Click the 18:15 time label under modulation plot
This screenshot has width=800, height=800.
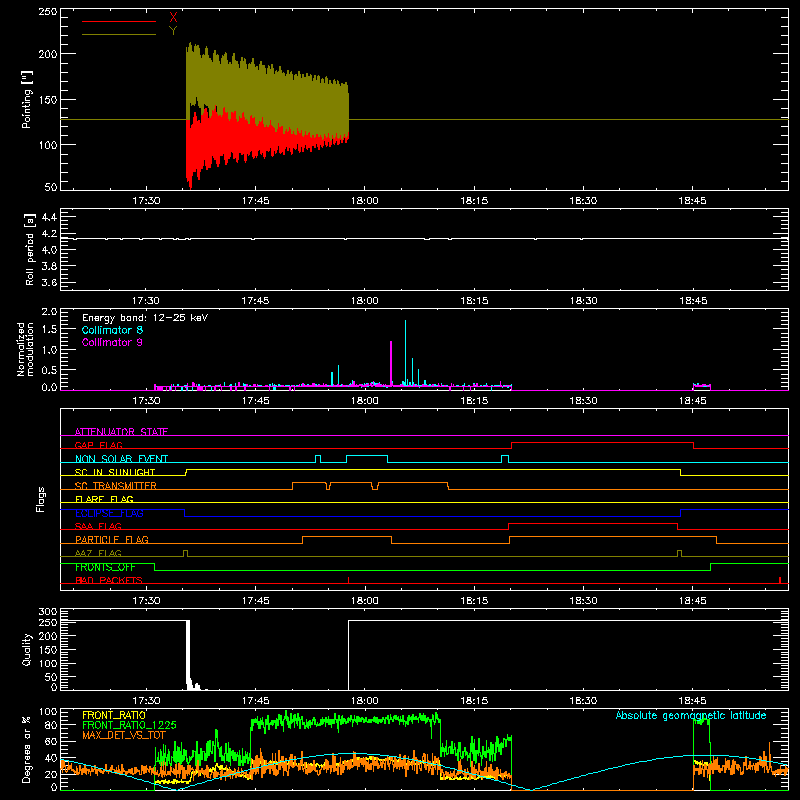(474, 401)
